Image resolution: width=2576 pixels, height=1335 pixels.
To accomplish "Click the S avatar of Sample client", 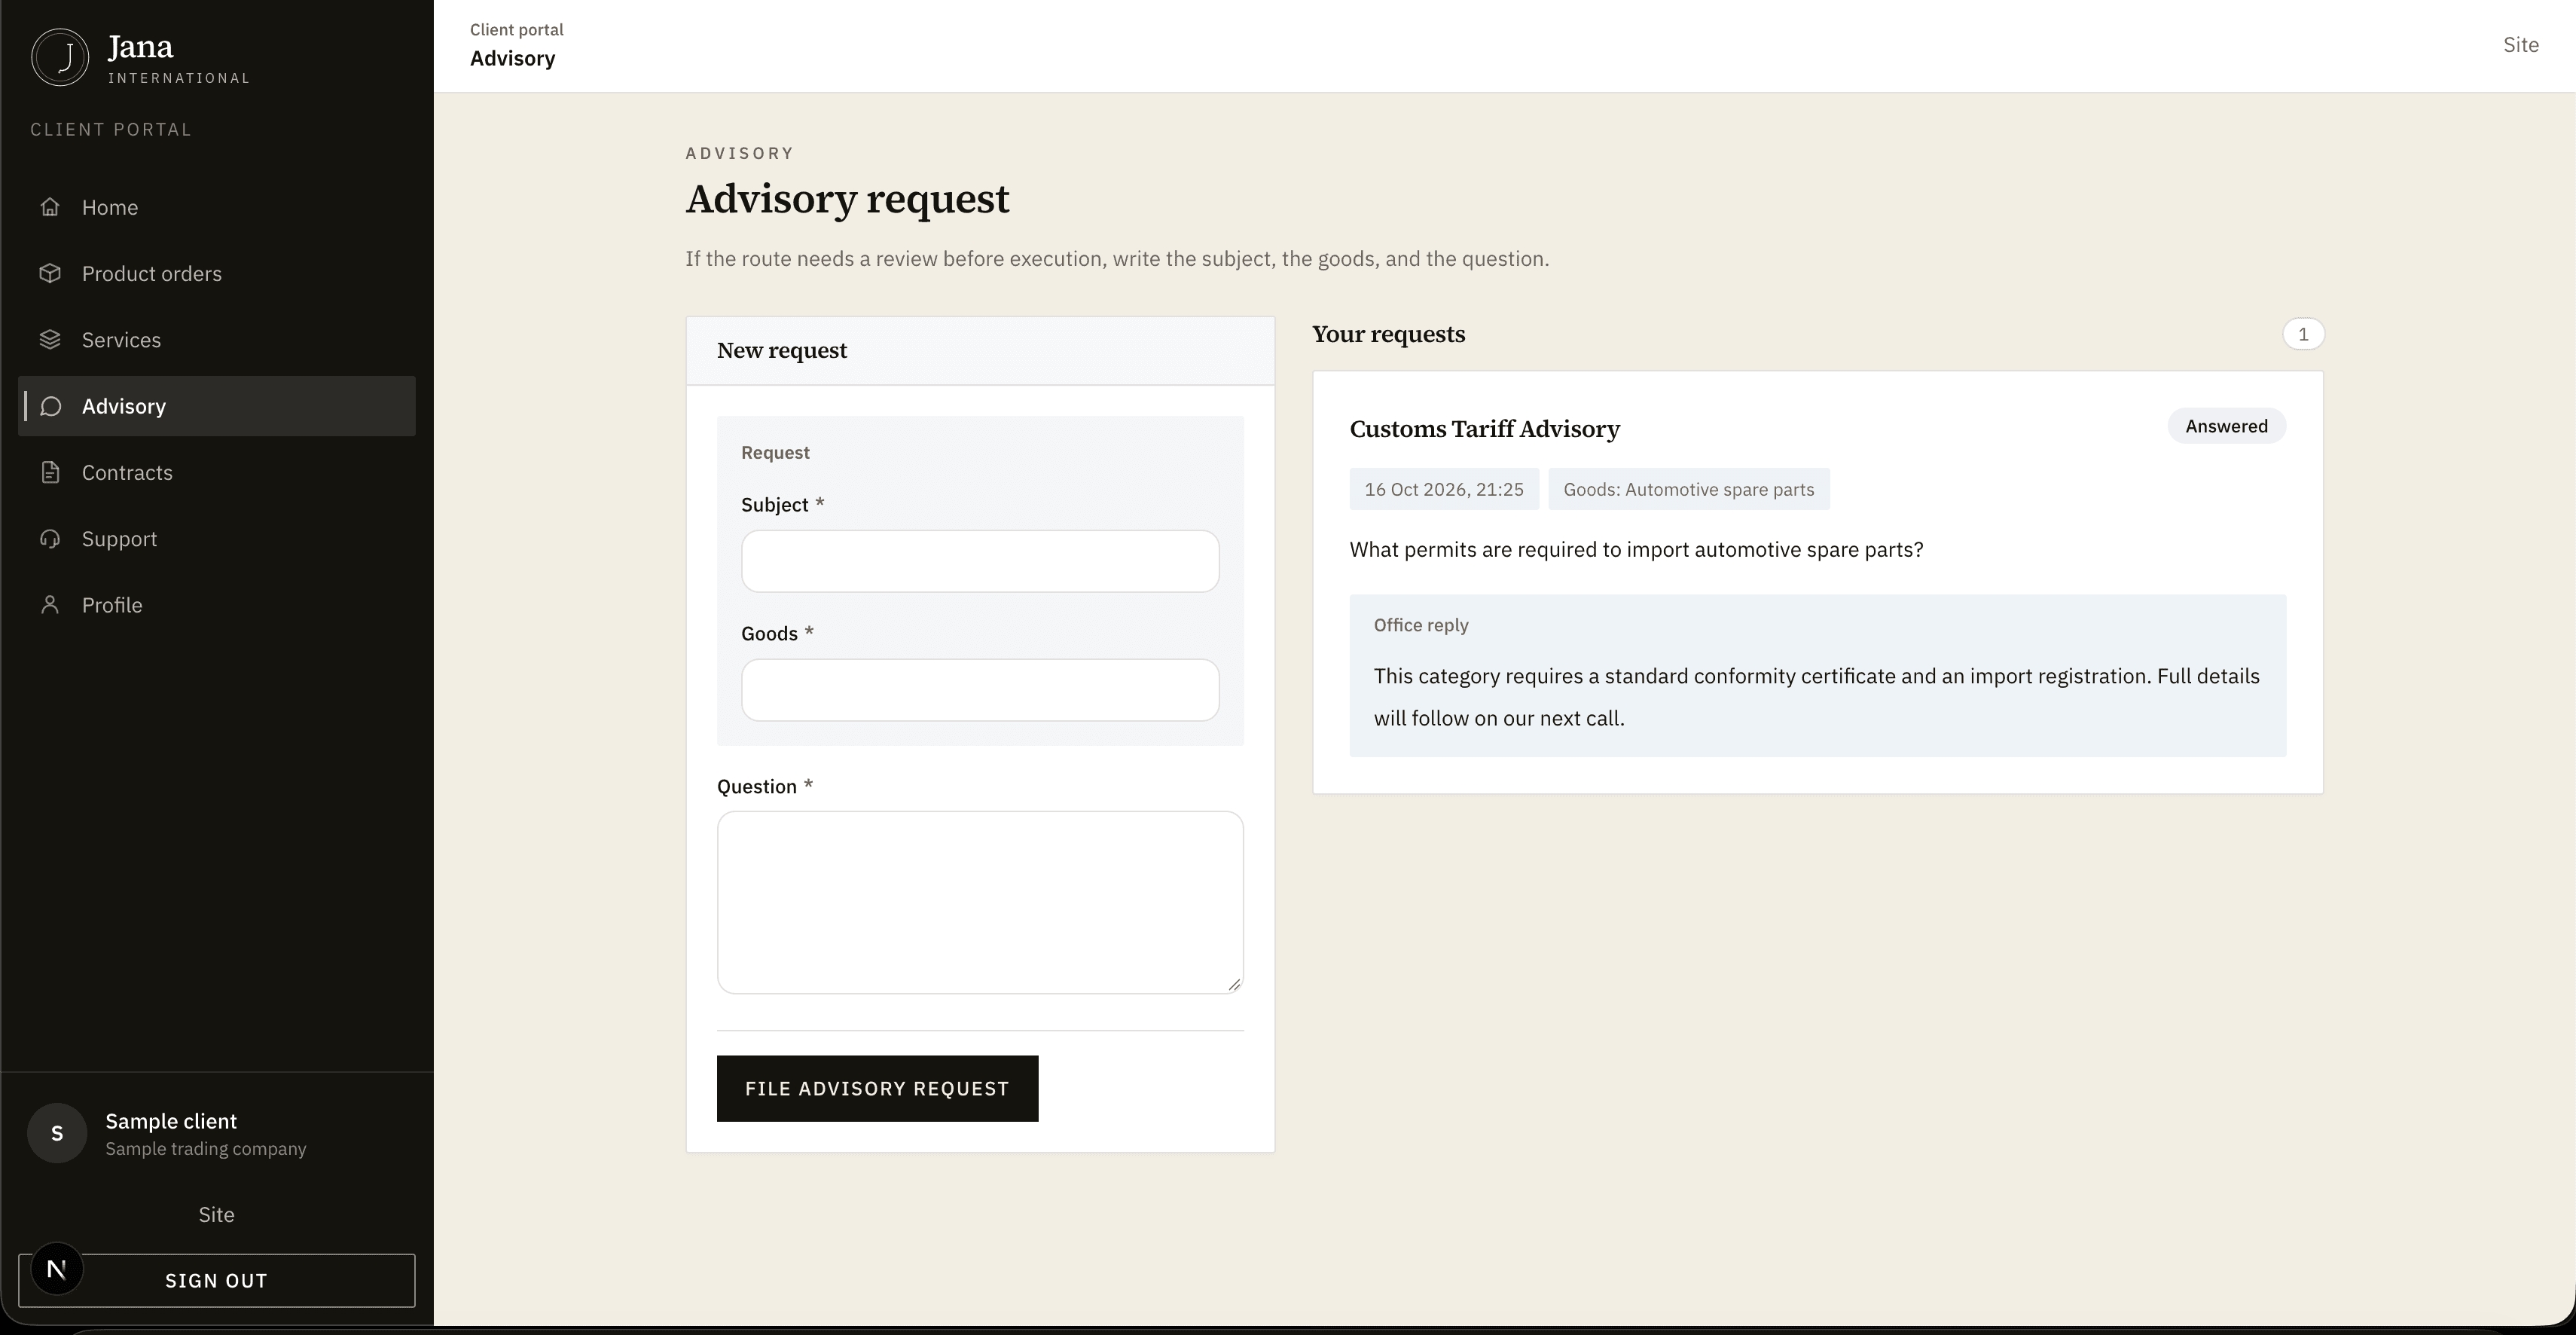I will tap(57, 1133).
